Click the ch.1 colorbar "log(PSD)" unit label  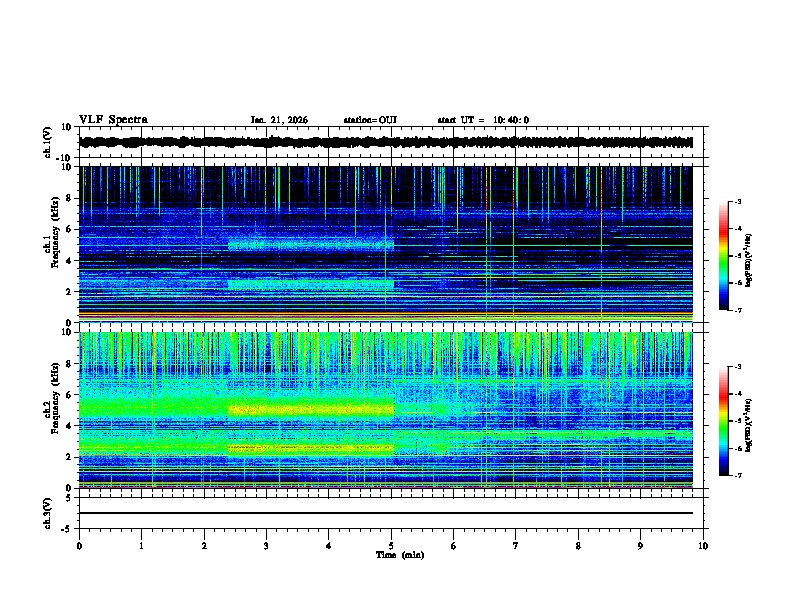[749, 260]
